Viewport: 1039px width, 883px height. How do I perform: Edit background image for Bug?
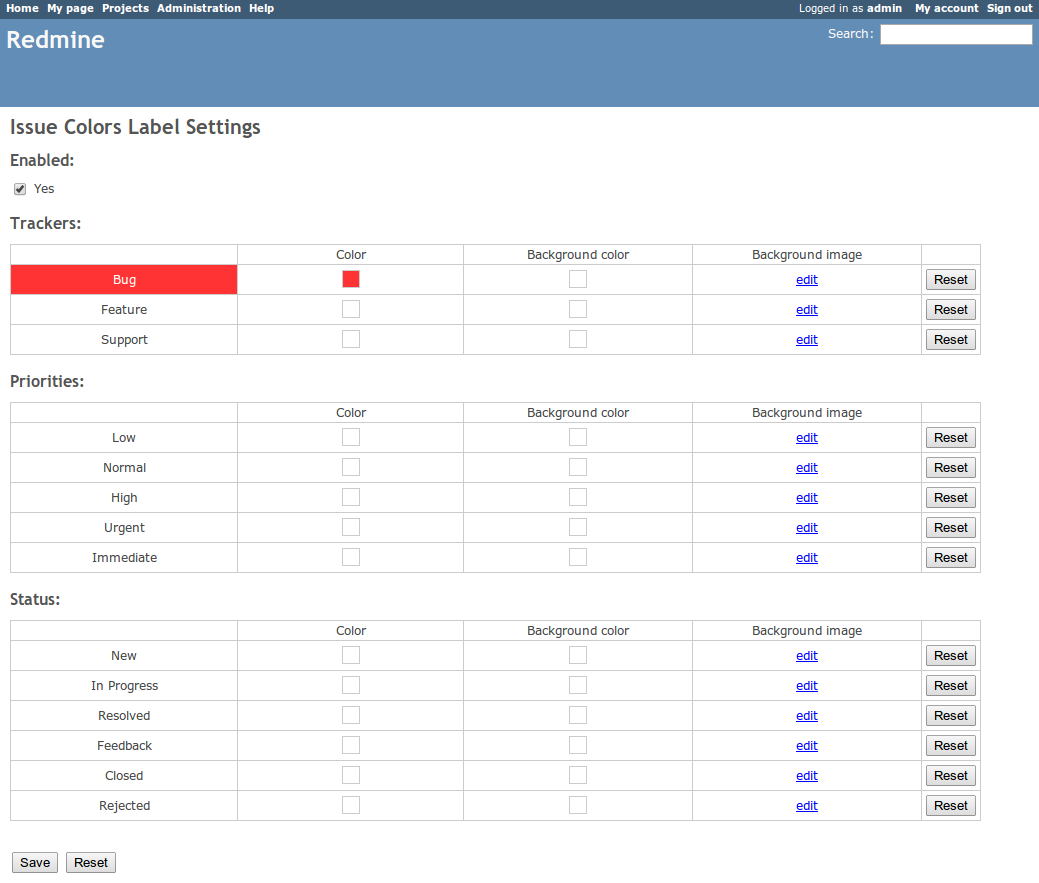(x=806, y=280)
